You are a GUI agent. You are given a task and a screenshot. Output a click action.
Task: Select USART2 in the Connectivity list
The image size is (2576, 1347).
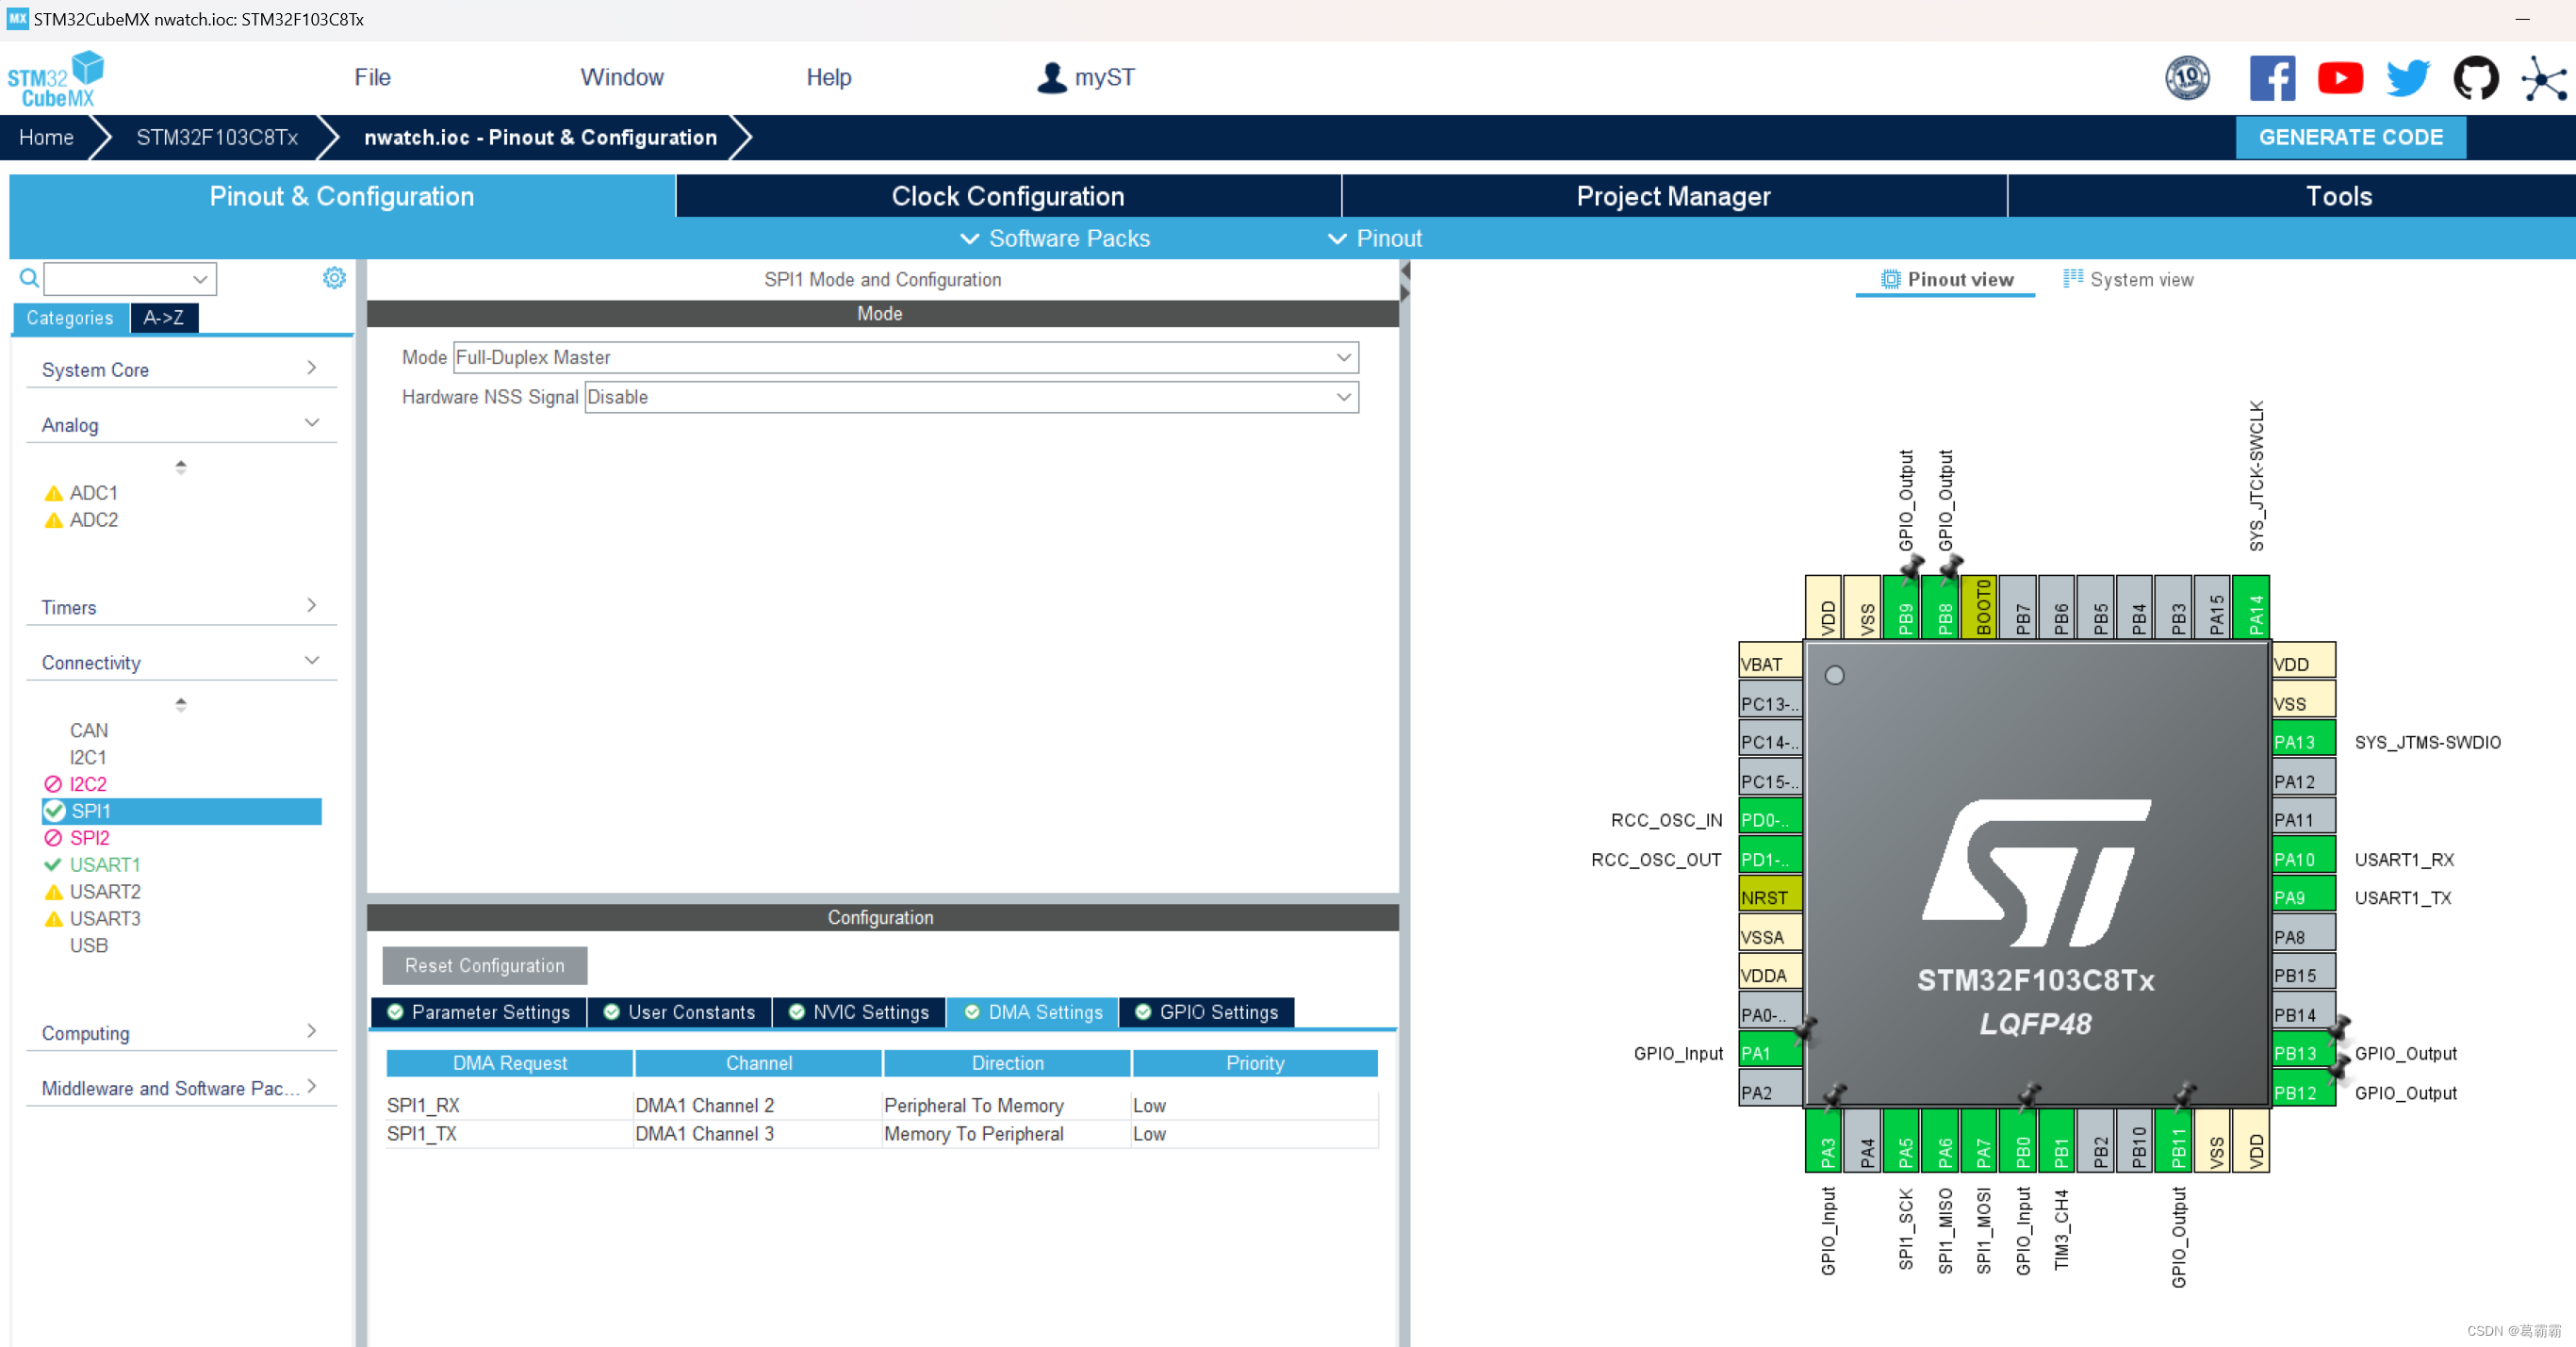[105, 891]
